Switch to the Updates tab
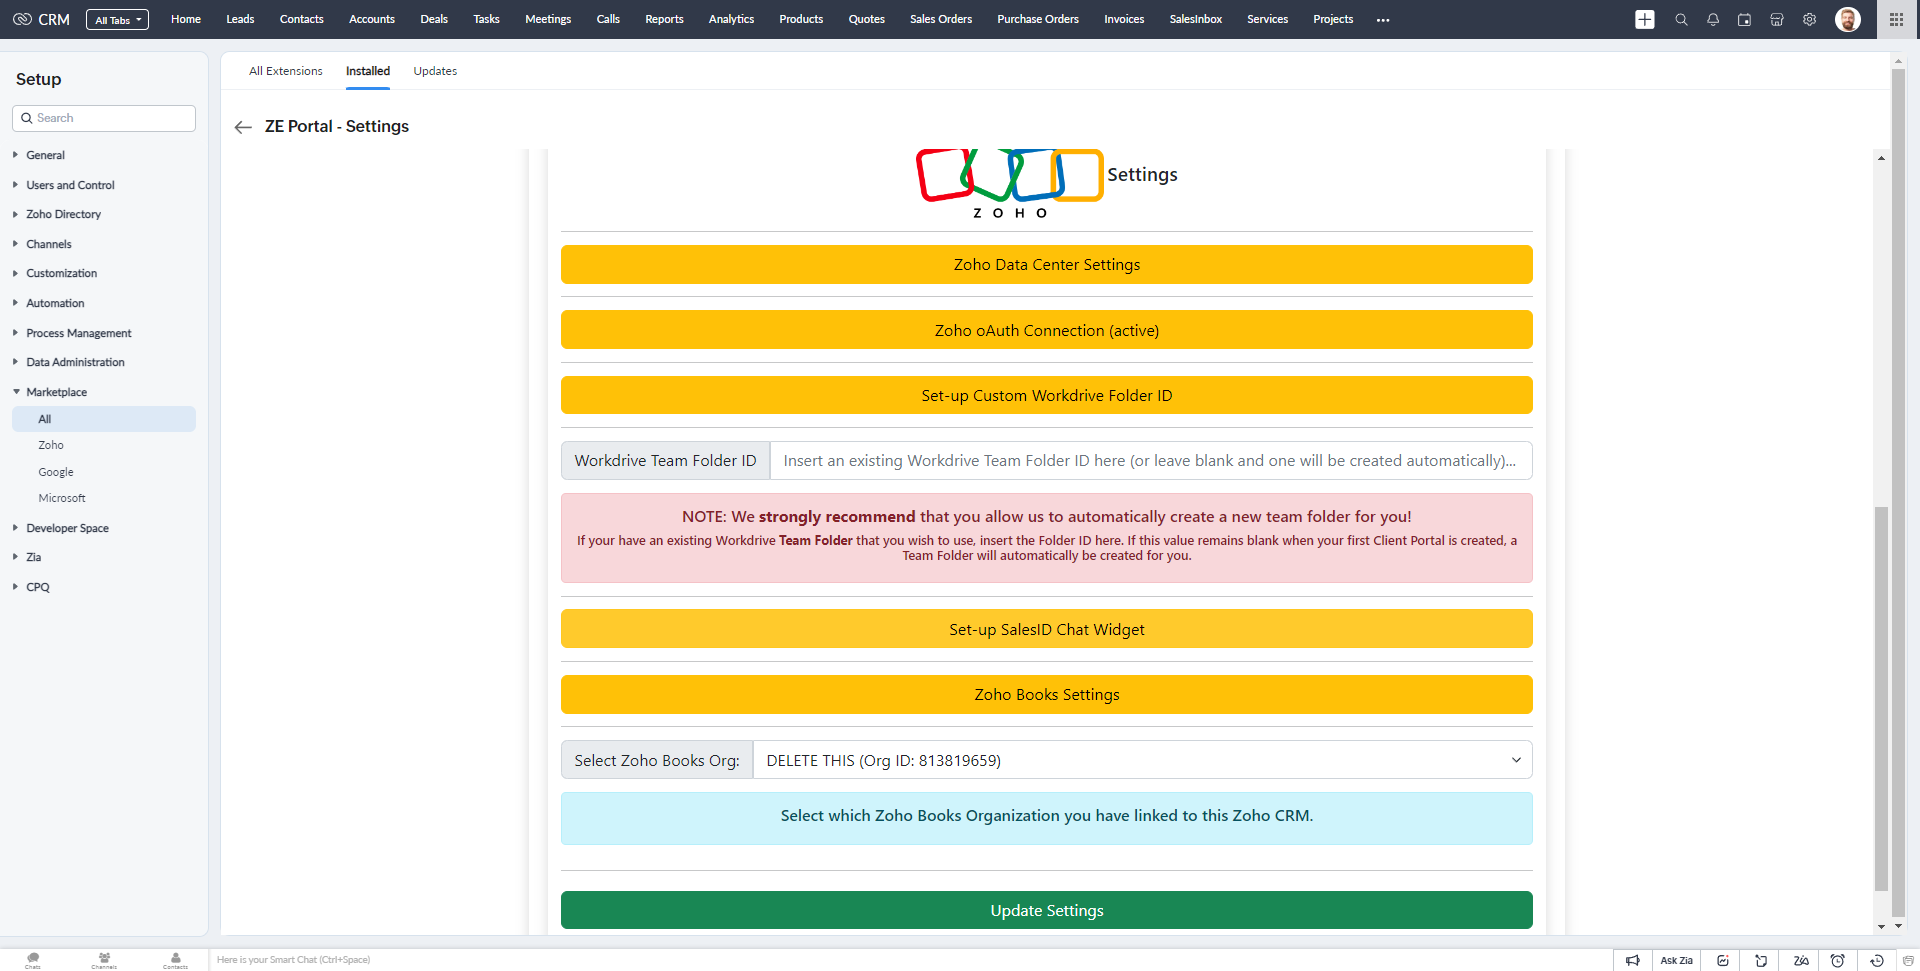This screenshot has width=1920, height=971. click(x=435, y=71)
